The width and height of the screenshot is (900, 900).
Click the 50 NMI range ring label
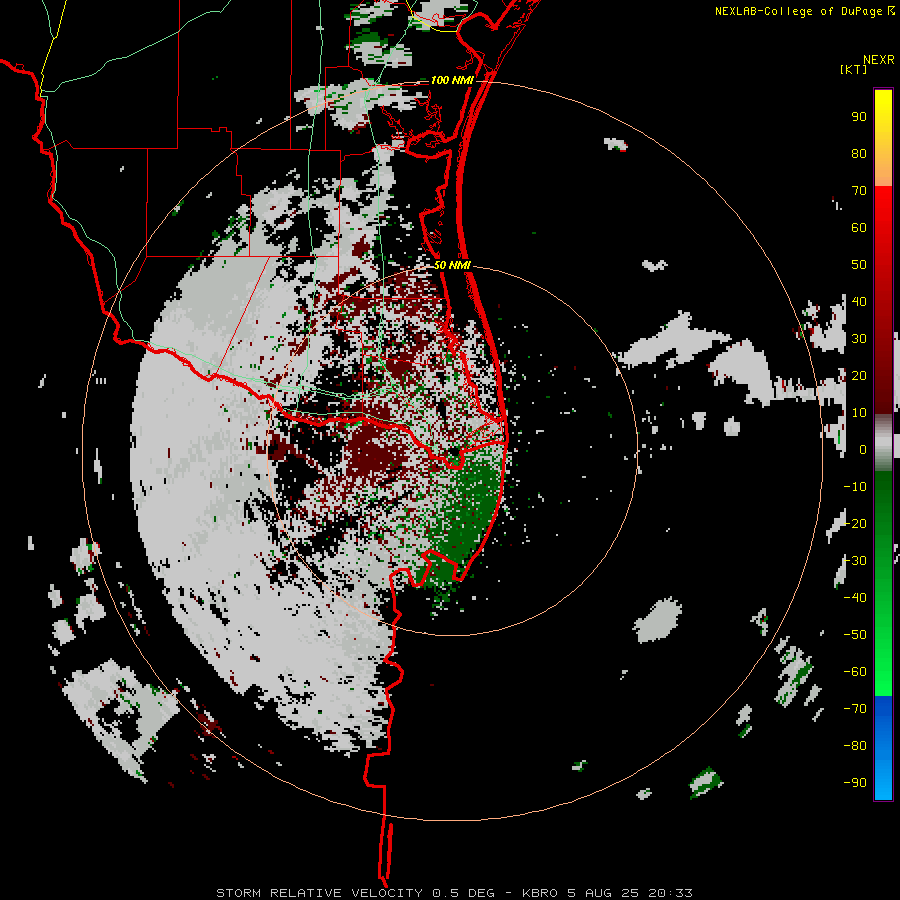452,265
